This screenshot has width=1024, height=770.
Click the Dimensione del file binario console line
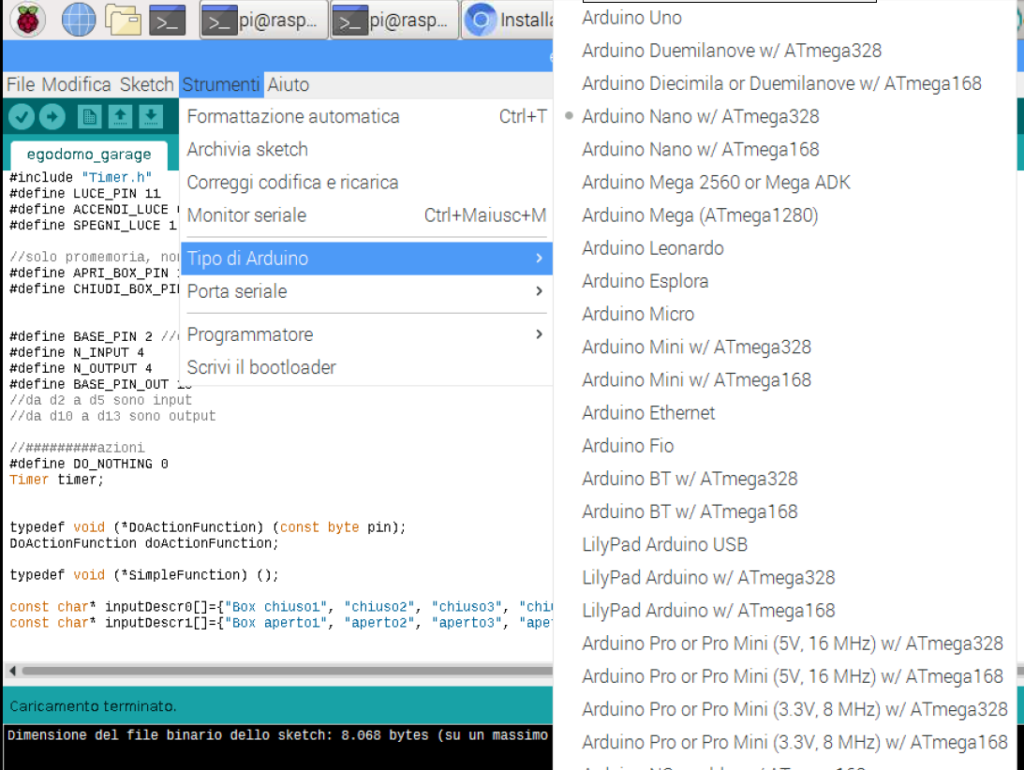point(278,735)
